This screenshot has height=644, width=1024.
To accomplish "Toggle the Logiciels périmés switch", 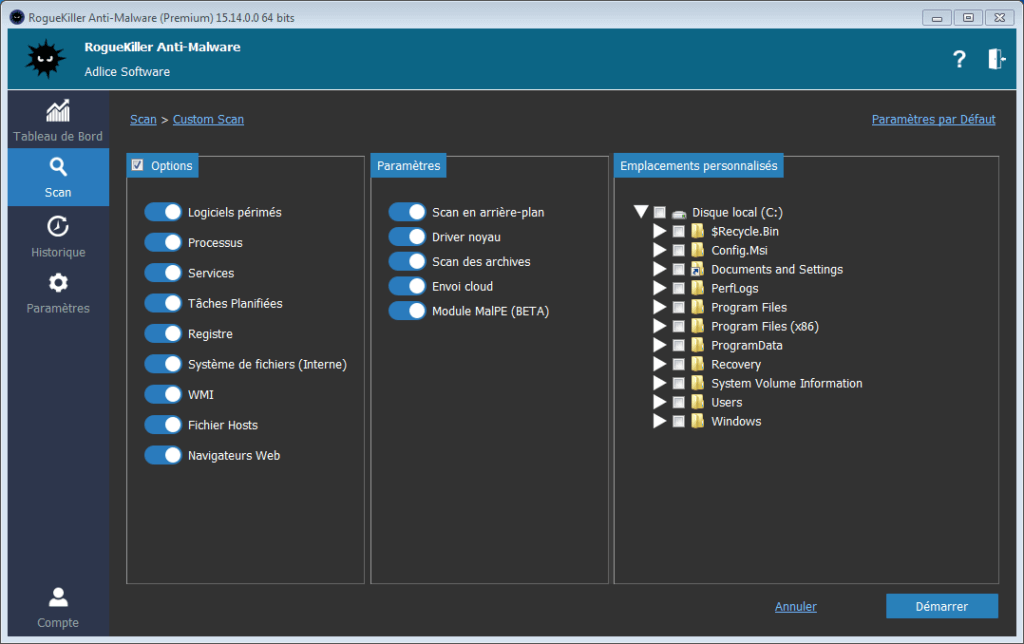I will tap(162, 212).
